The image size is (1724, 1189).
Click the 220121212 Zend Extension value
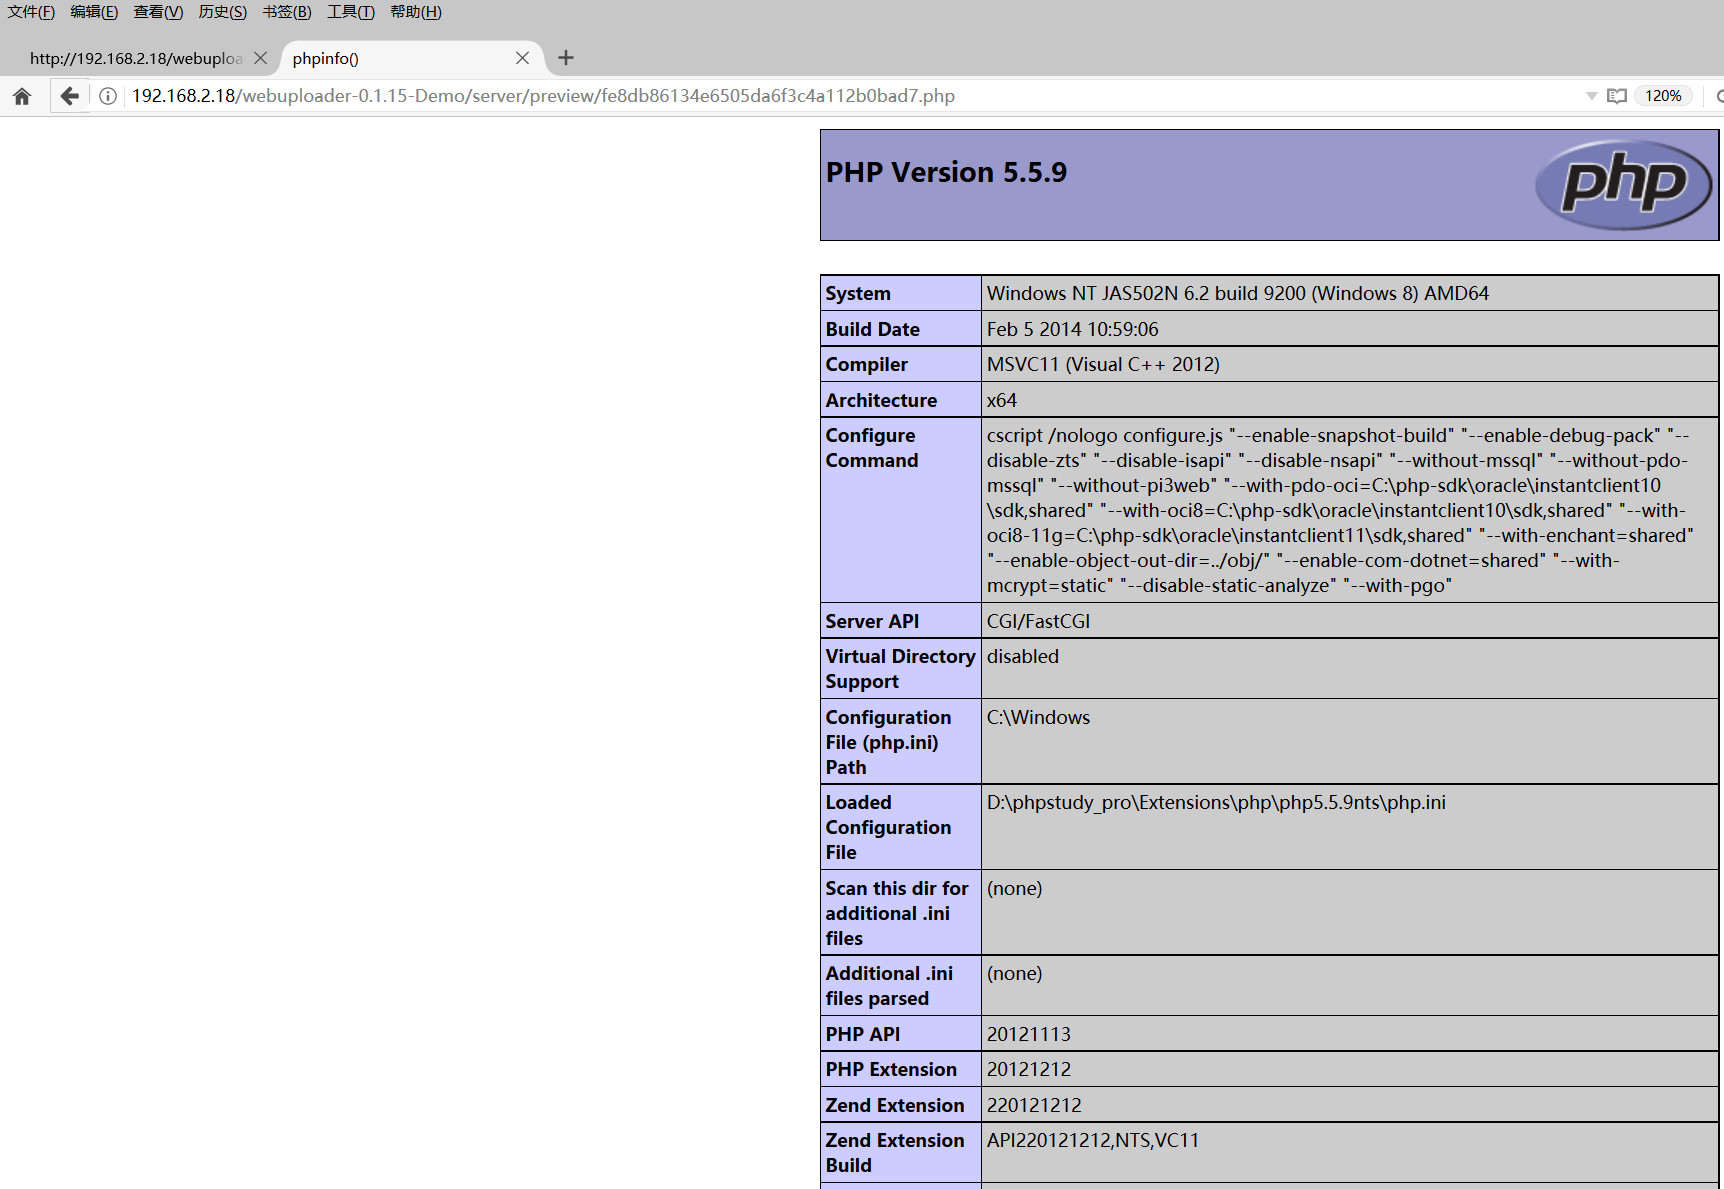pos(1035,1105)
